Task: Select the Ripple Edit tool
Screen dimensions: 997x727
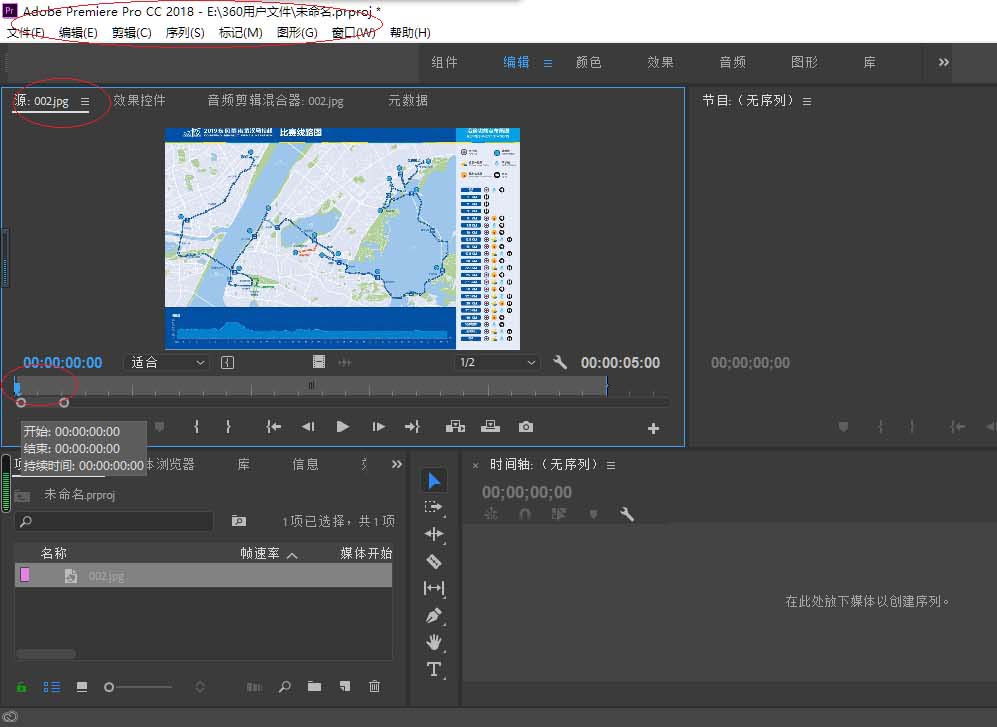Action: tap(433, 534)
